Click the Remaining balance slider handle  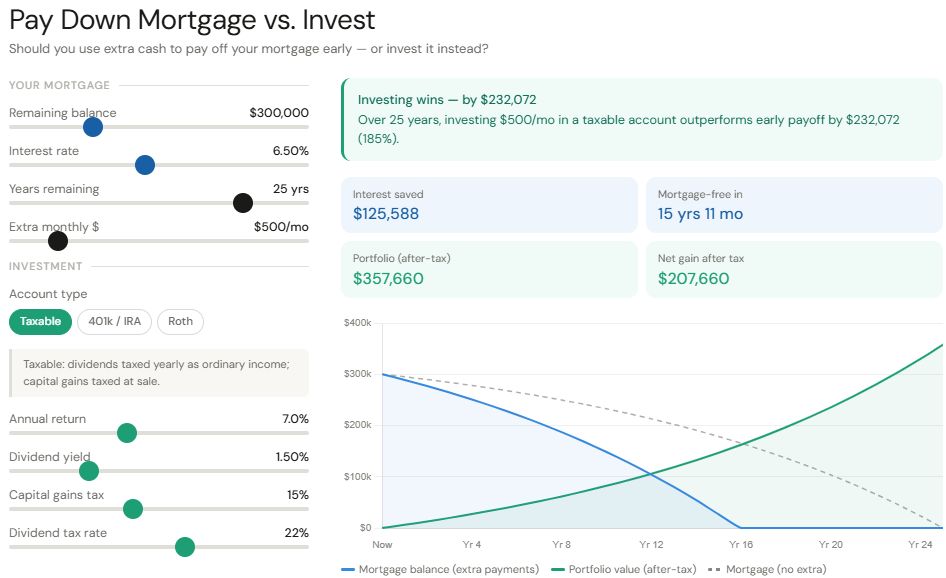point(93,127)
